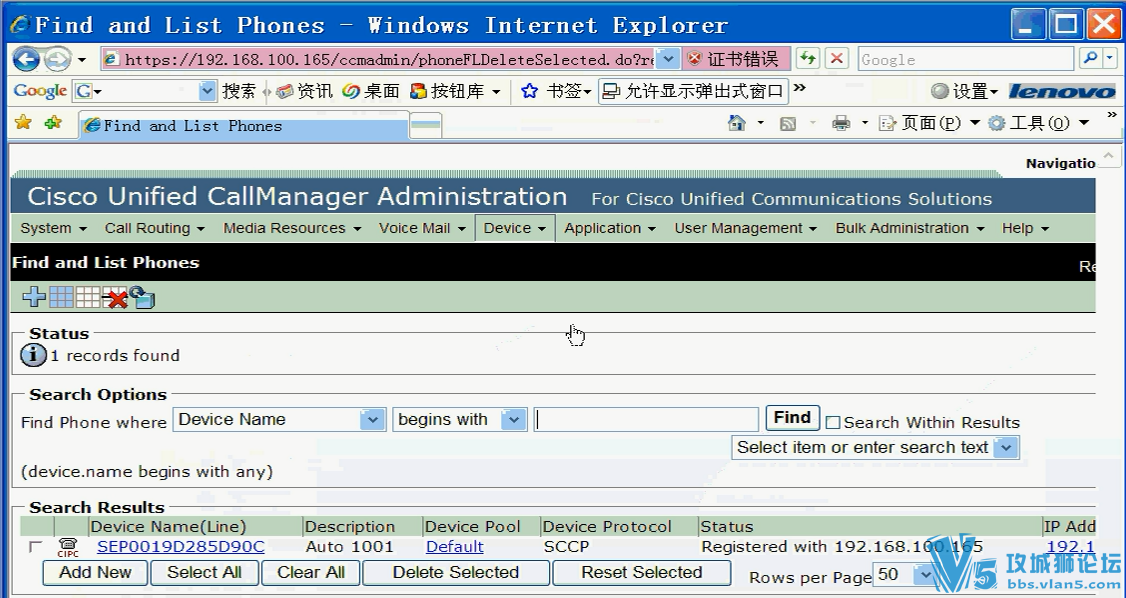This screenshot has height=598, width=1126.
Task: Click the Home icon in IE command bar
Action: point(737,123)
